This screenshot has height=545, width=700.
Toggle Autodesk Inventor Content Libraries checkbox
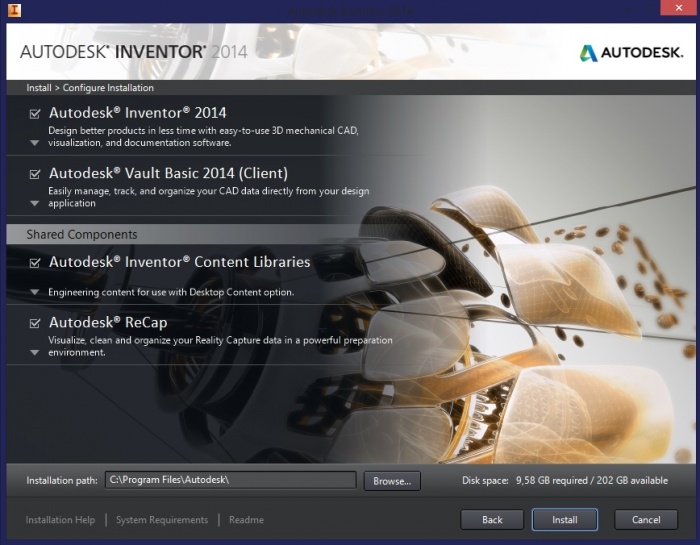click(35, 263)
